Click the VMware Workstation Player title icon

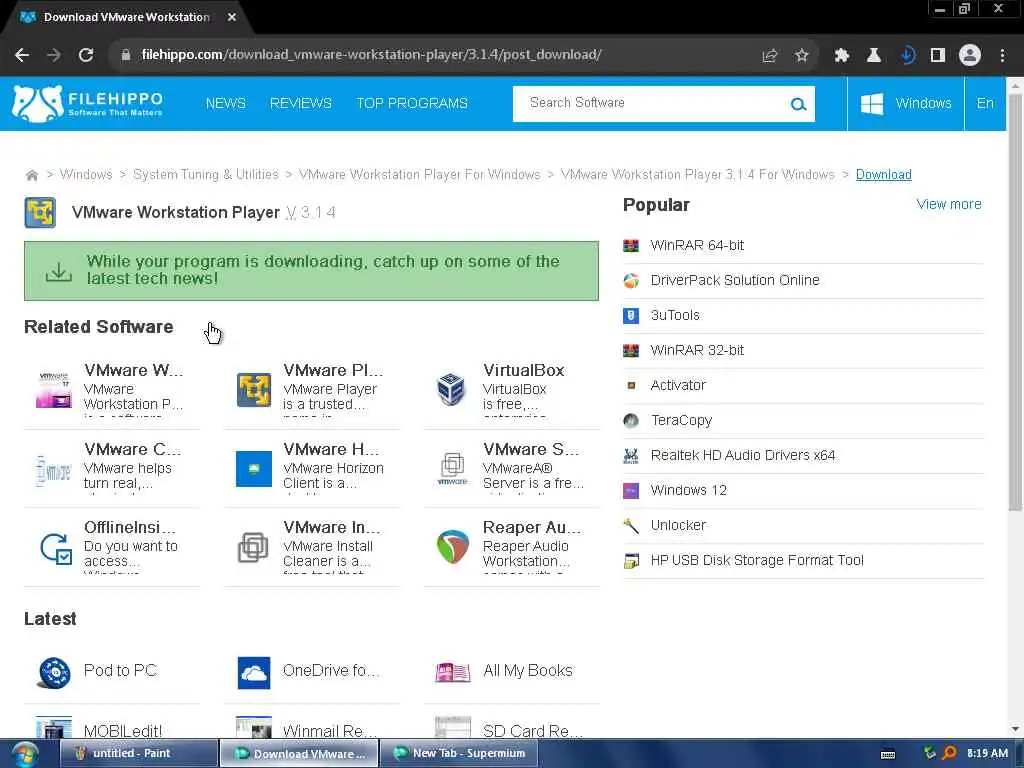(40, 212)
